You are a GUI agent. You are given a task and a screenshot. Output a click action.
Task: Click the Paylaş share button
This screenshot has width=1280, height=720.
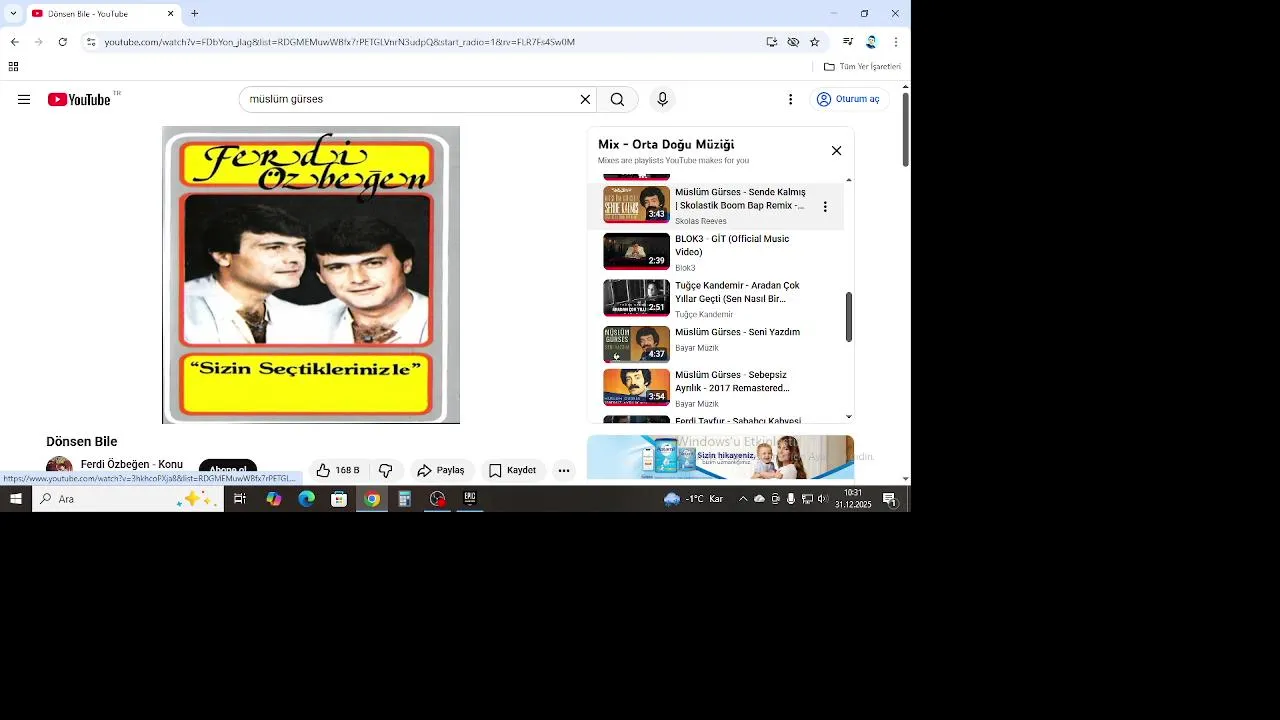click(x=441, y=470)
